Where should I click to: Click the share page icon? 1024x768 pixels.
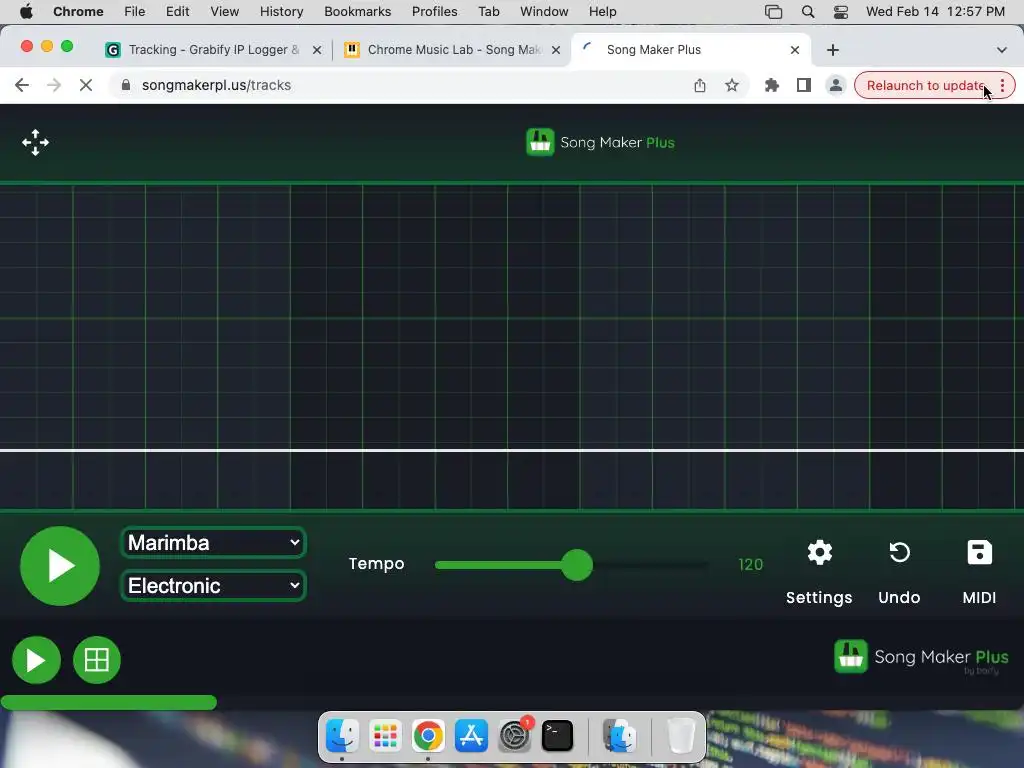699,85
